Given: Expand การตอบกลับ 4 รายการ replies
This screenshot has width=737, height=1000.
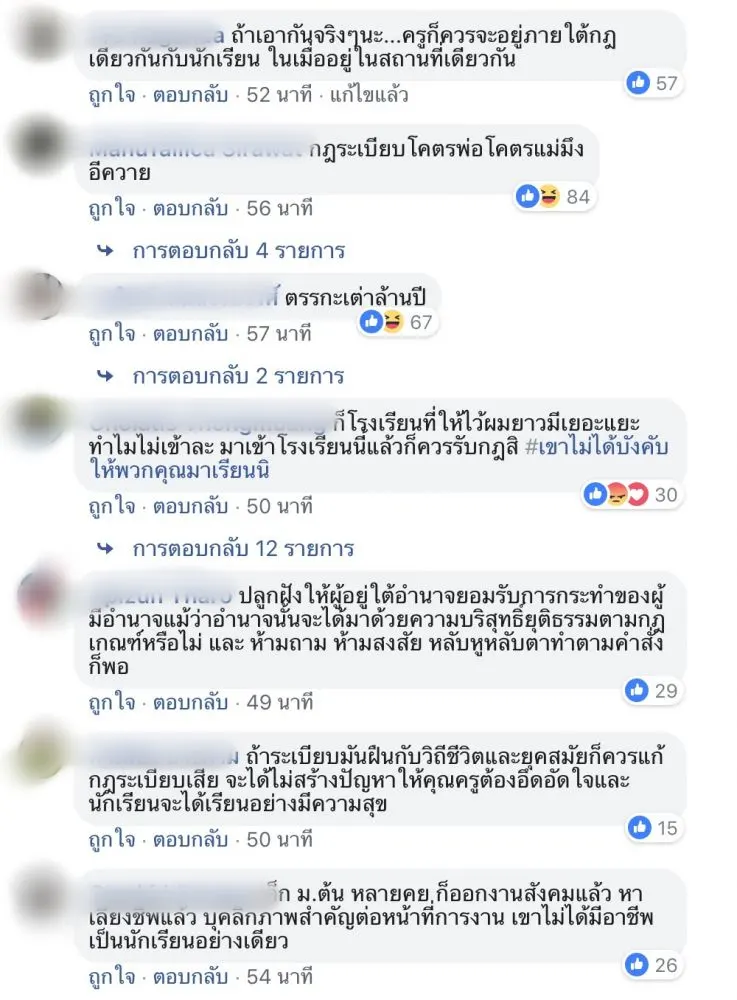Looking at the screenshot, I should [238, 251].
